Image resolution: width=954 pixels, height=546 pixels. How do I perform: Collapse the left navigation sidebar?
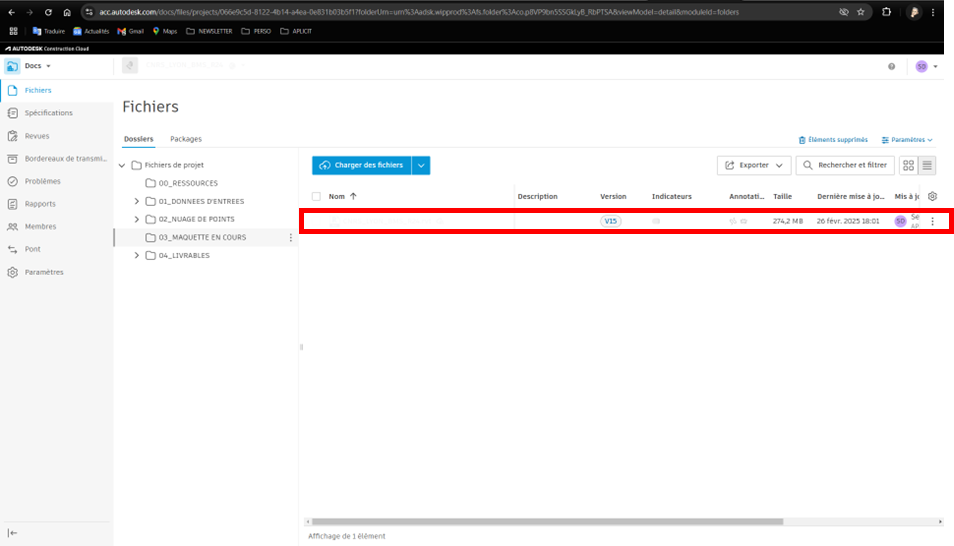[x=12, y=533]
